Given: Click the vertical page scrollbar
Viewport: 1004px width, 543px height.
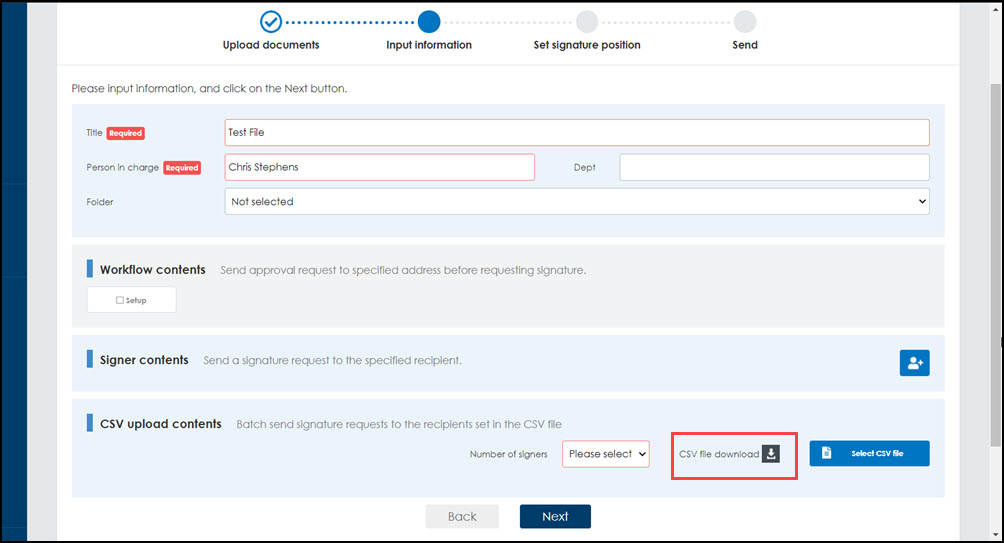Looking at the screenshot, I should [996, 263].
